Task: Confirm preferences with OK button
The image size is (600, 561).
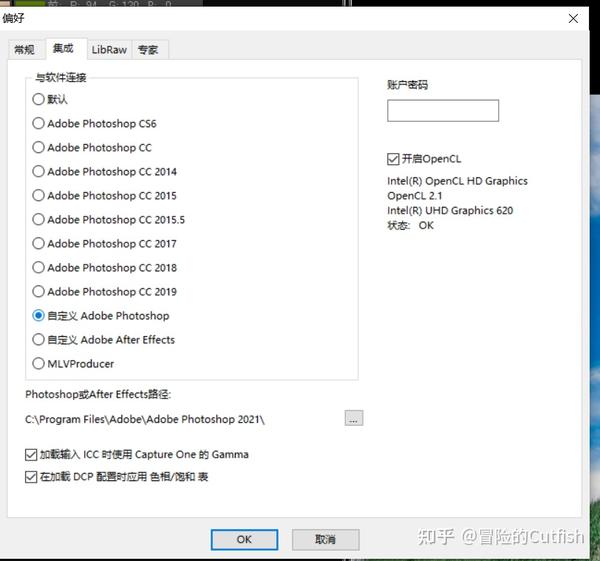Action: [x=244, y=540]
